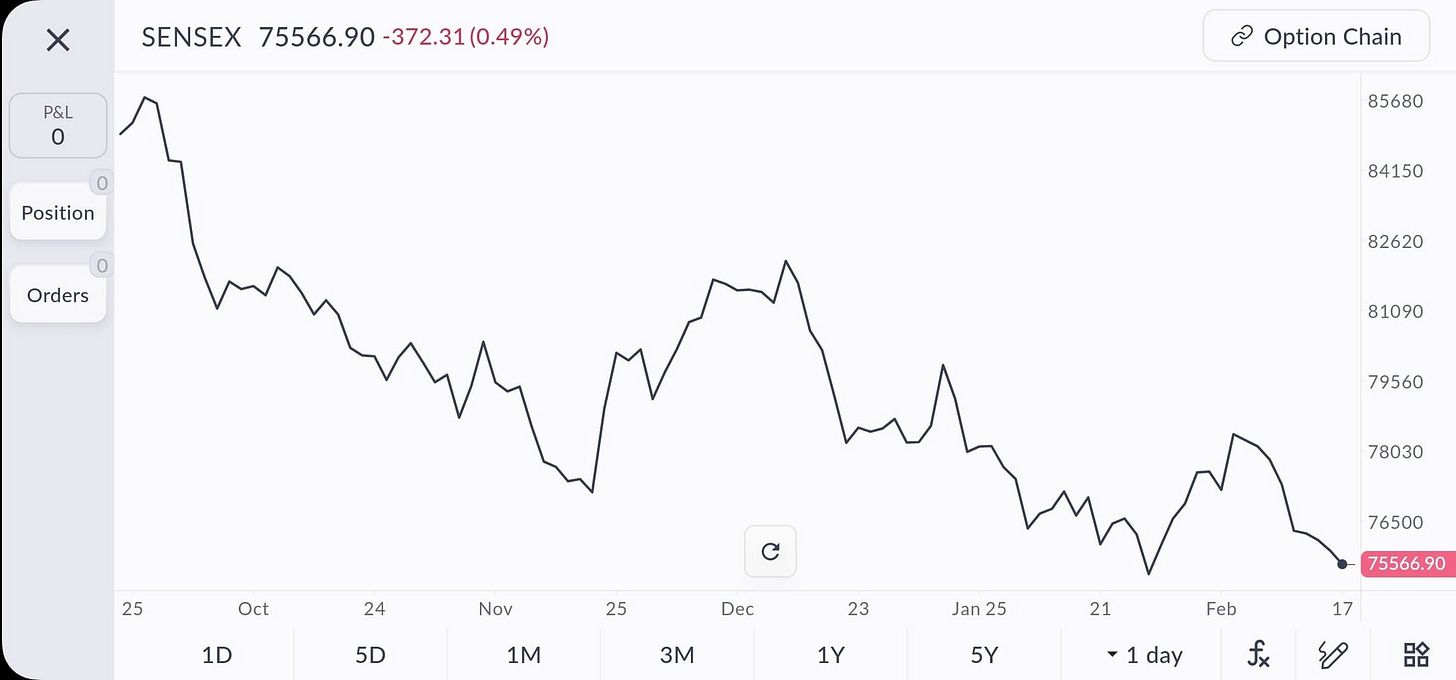Click the current price label 75566.90
Screen dimensions: 1456x680
pyautogui.click(x=1405, y=564)
